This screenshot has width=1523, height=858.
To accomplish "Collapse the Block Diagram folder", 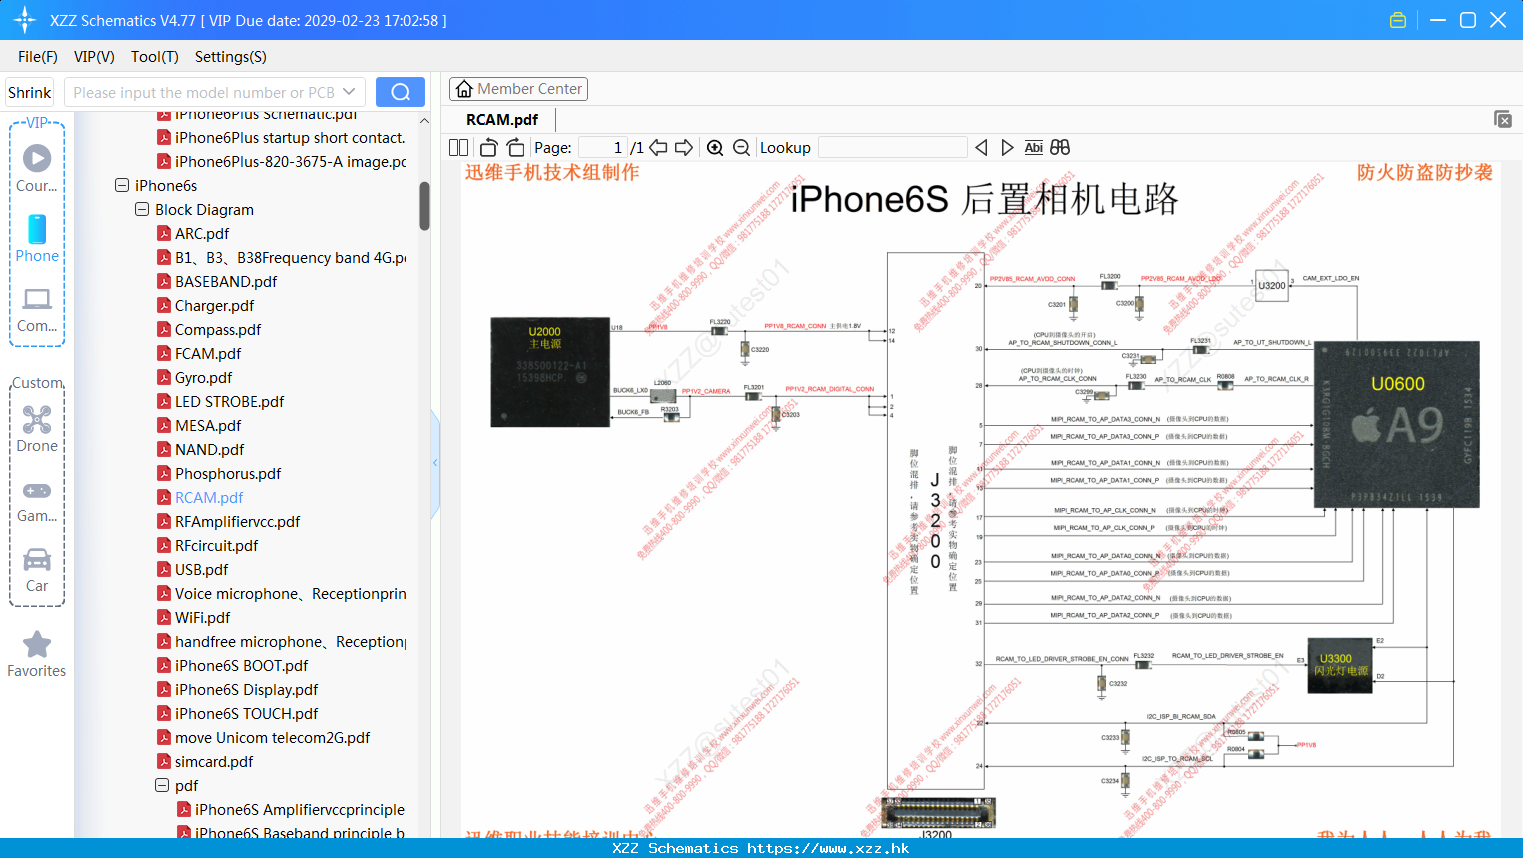I will [142, 209].
